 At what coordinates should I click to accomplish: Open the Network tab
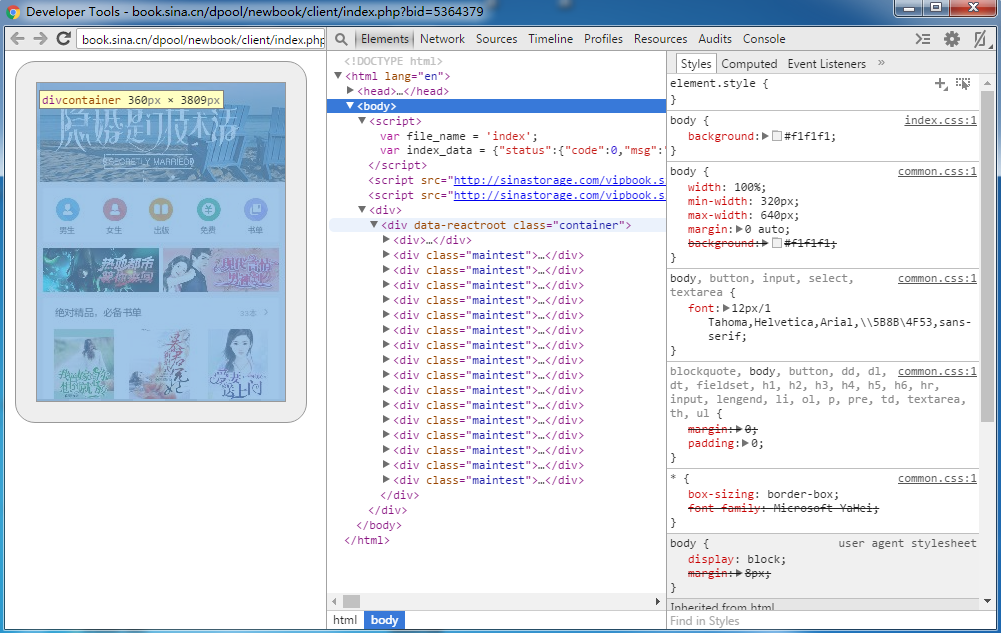(x=442, y=39)
